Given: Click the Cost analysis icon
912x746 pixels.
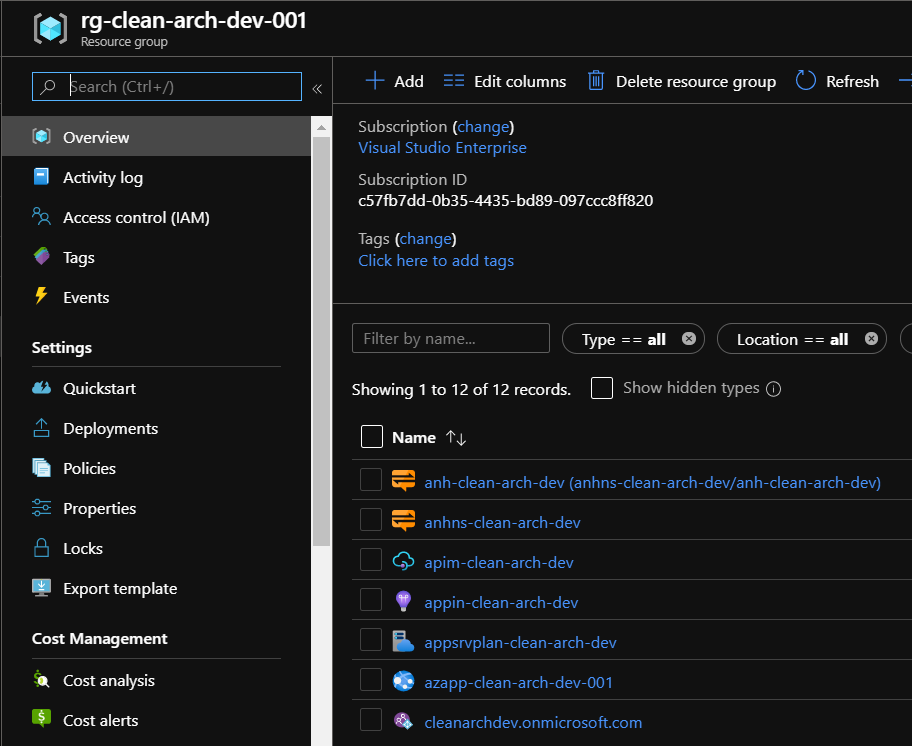Looking at the screenshot, I should point(41,679).
